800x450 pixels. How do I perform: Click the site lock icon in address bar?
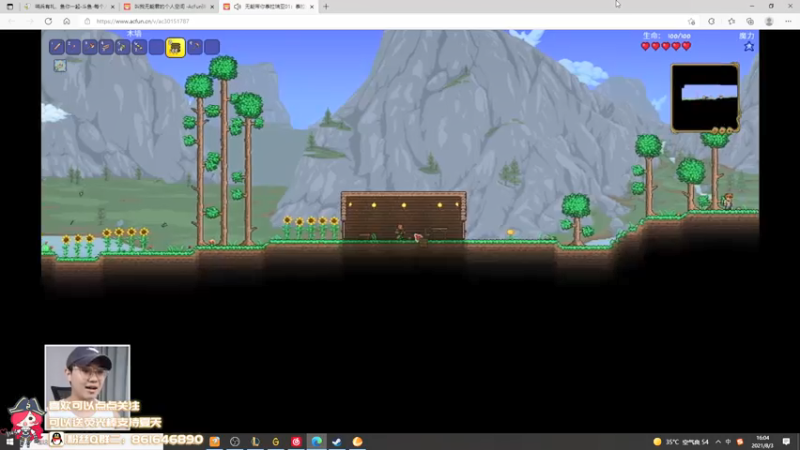[87, 21]
